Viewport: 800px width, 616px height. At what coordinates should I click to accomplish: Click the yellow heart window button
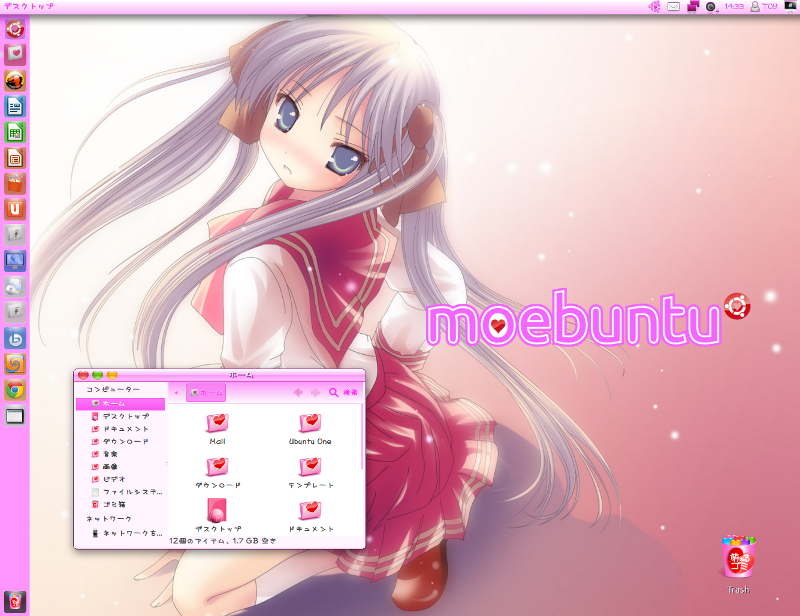(112, 375)
